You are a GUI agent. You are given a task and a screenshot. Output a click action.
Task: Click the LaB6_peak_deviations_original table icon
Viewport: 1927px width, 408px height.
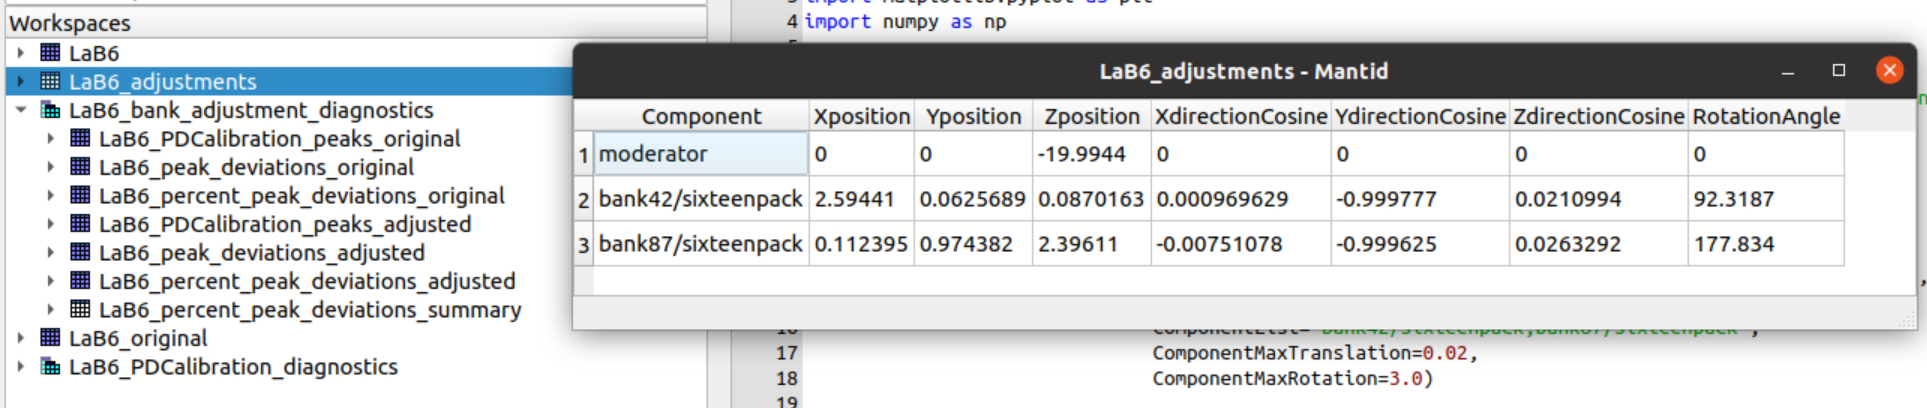click(x=80, y=167)
